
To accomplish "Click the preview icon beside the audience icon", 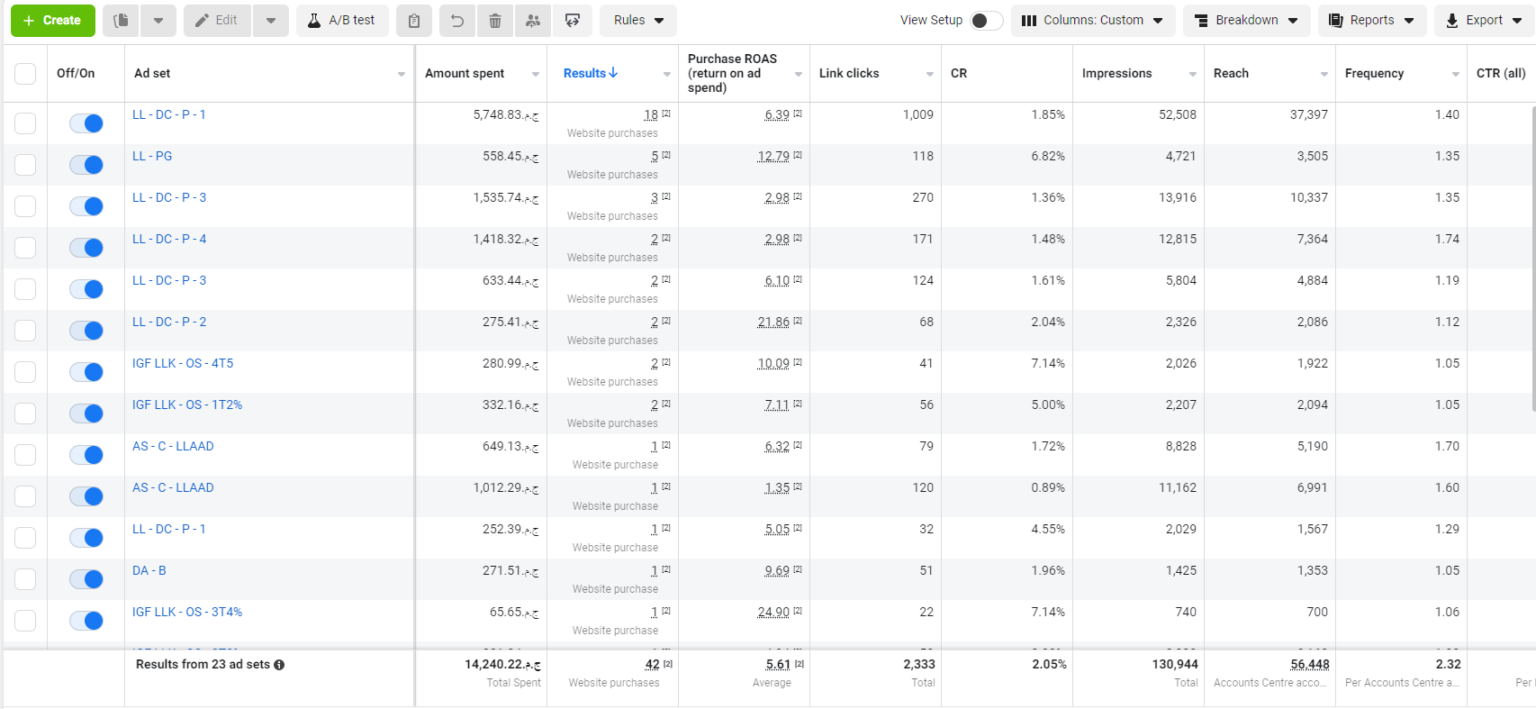I will 572,21.
